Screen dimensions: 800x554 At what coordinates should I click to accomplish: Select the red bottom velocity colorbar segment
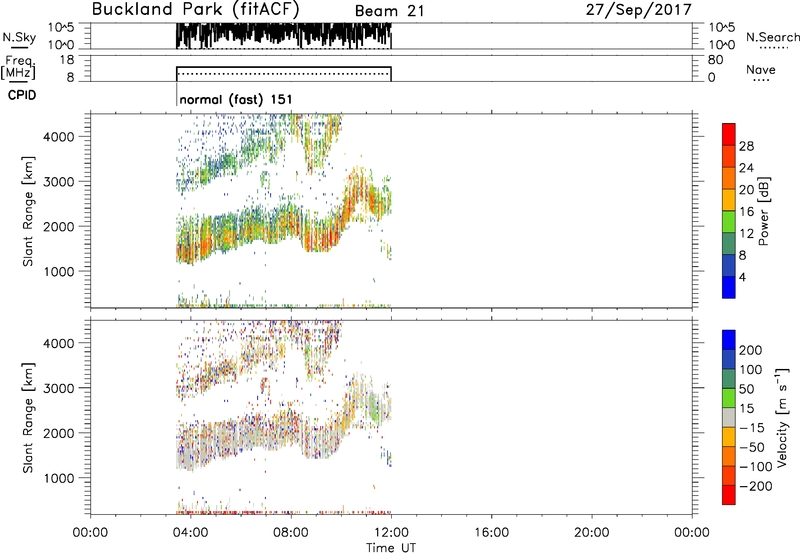[729, 495]
